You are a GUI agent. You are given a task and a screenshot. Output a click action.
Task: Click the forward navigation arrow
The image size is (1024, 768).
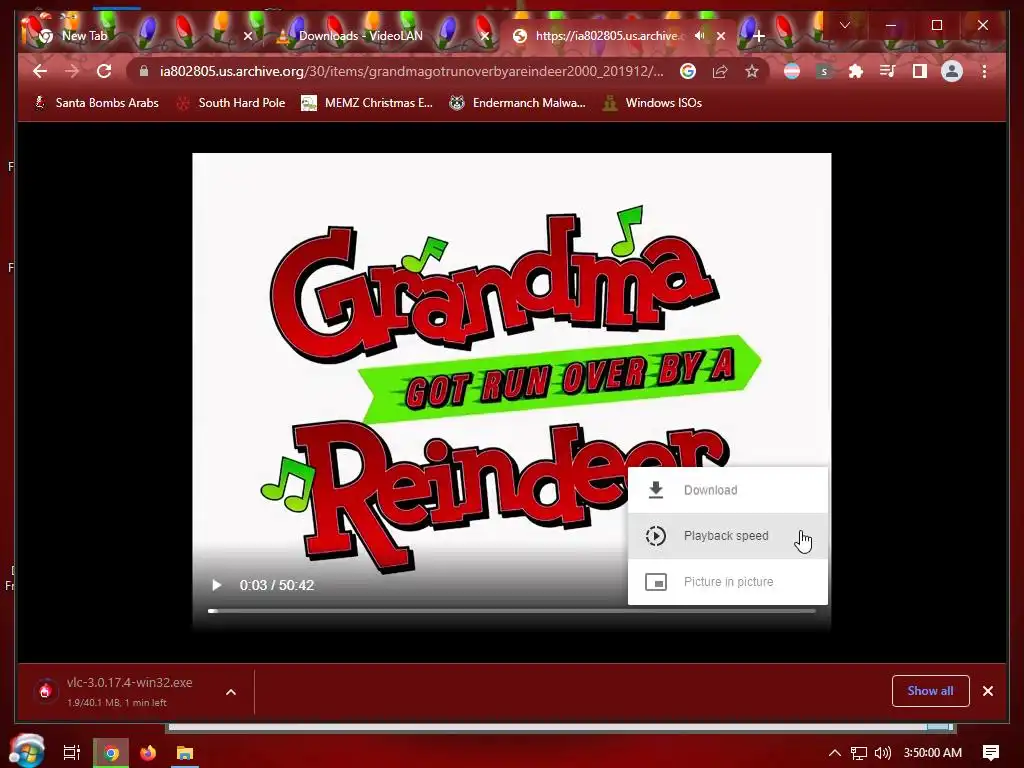(x=72, y=71)
